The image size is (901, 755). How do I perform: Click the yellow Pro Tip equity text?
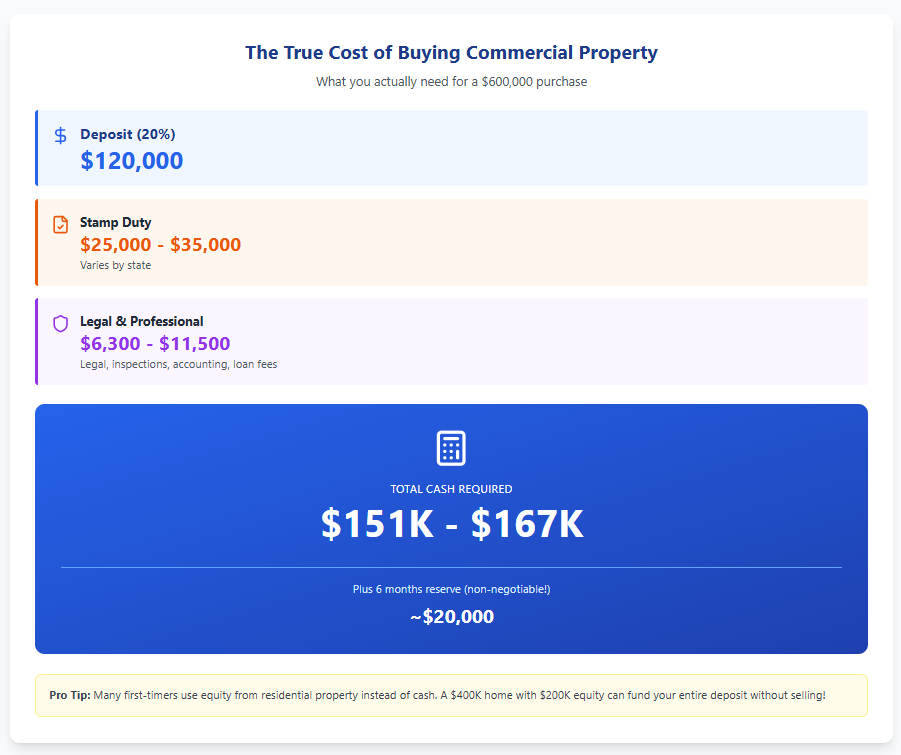[460, 695]
